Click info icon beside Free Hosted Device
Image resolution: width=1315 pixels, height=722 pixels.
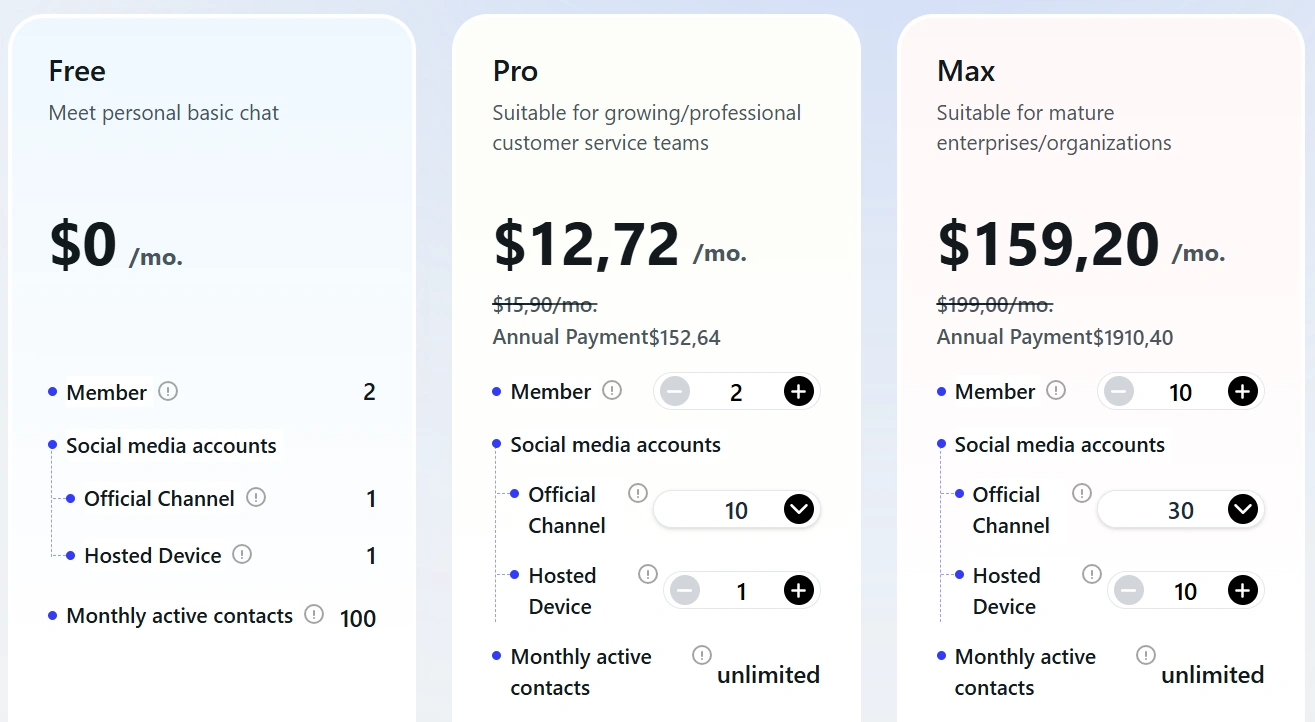click(242, 554)
